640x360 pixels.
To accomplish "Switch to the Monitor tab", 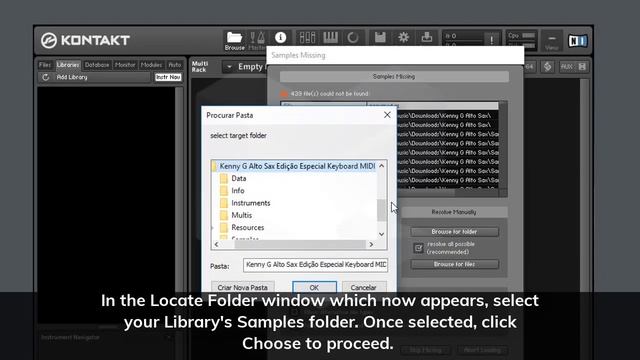I will point(125,65).
